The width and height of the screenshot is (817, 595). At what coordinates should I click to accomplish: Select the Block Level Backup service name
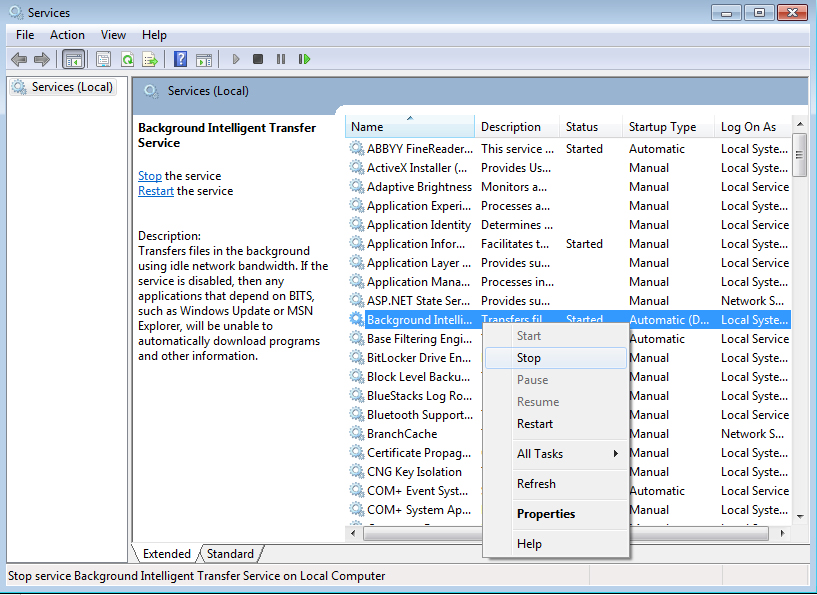pos(418,377)
